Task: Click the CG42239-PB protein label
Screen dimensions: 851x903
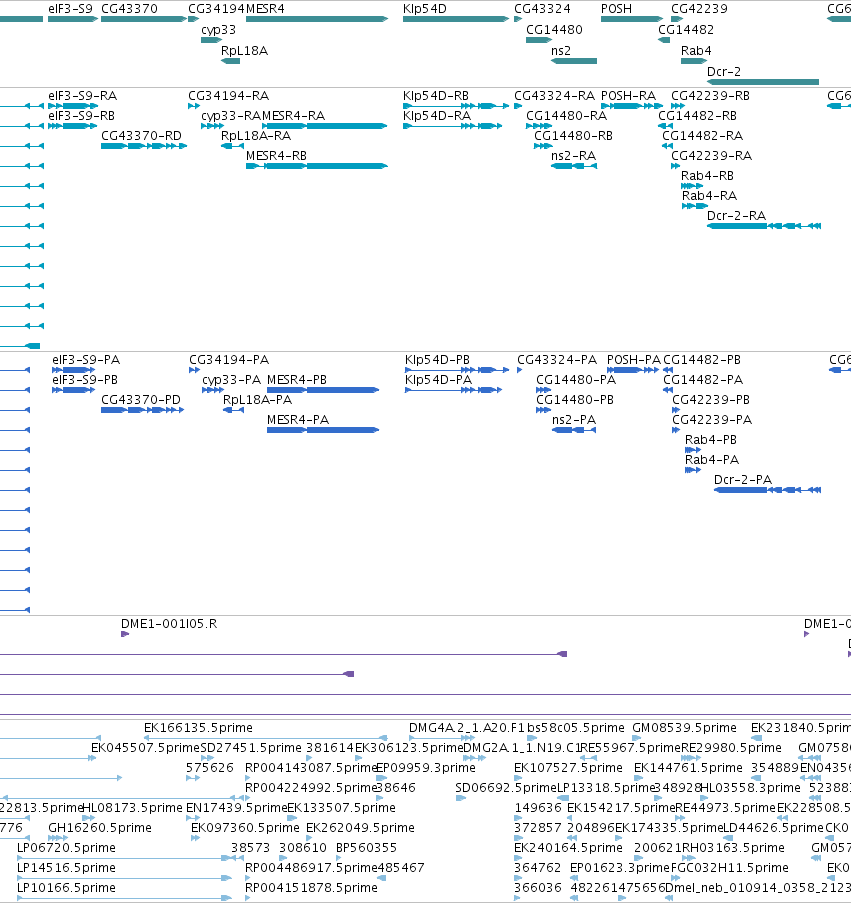Action: pos(711,400)
